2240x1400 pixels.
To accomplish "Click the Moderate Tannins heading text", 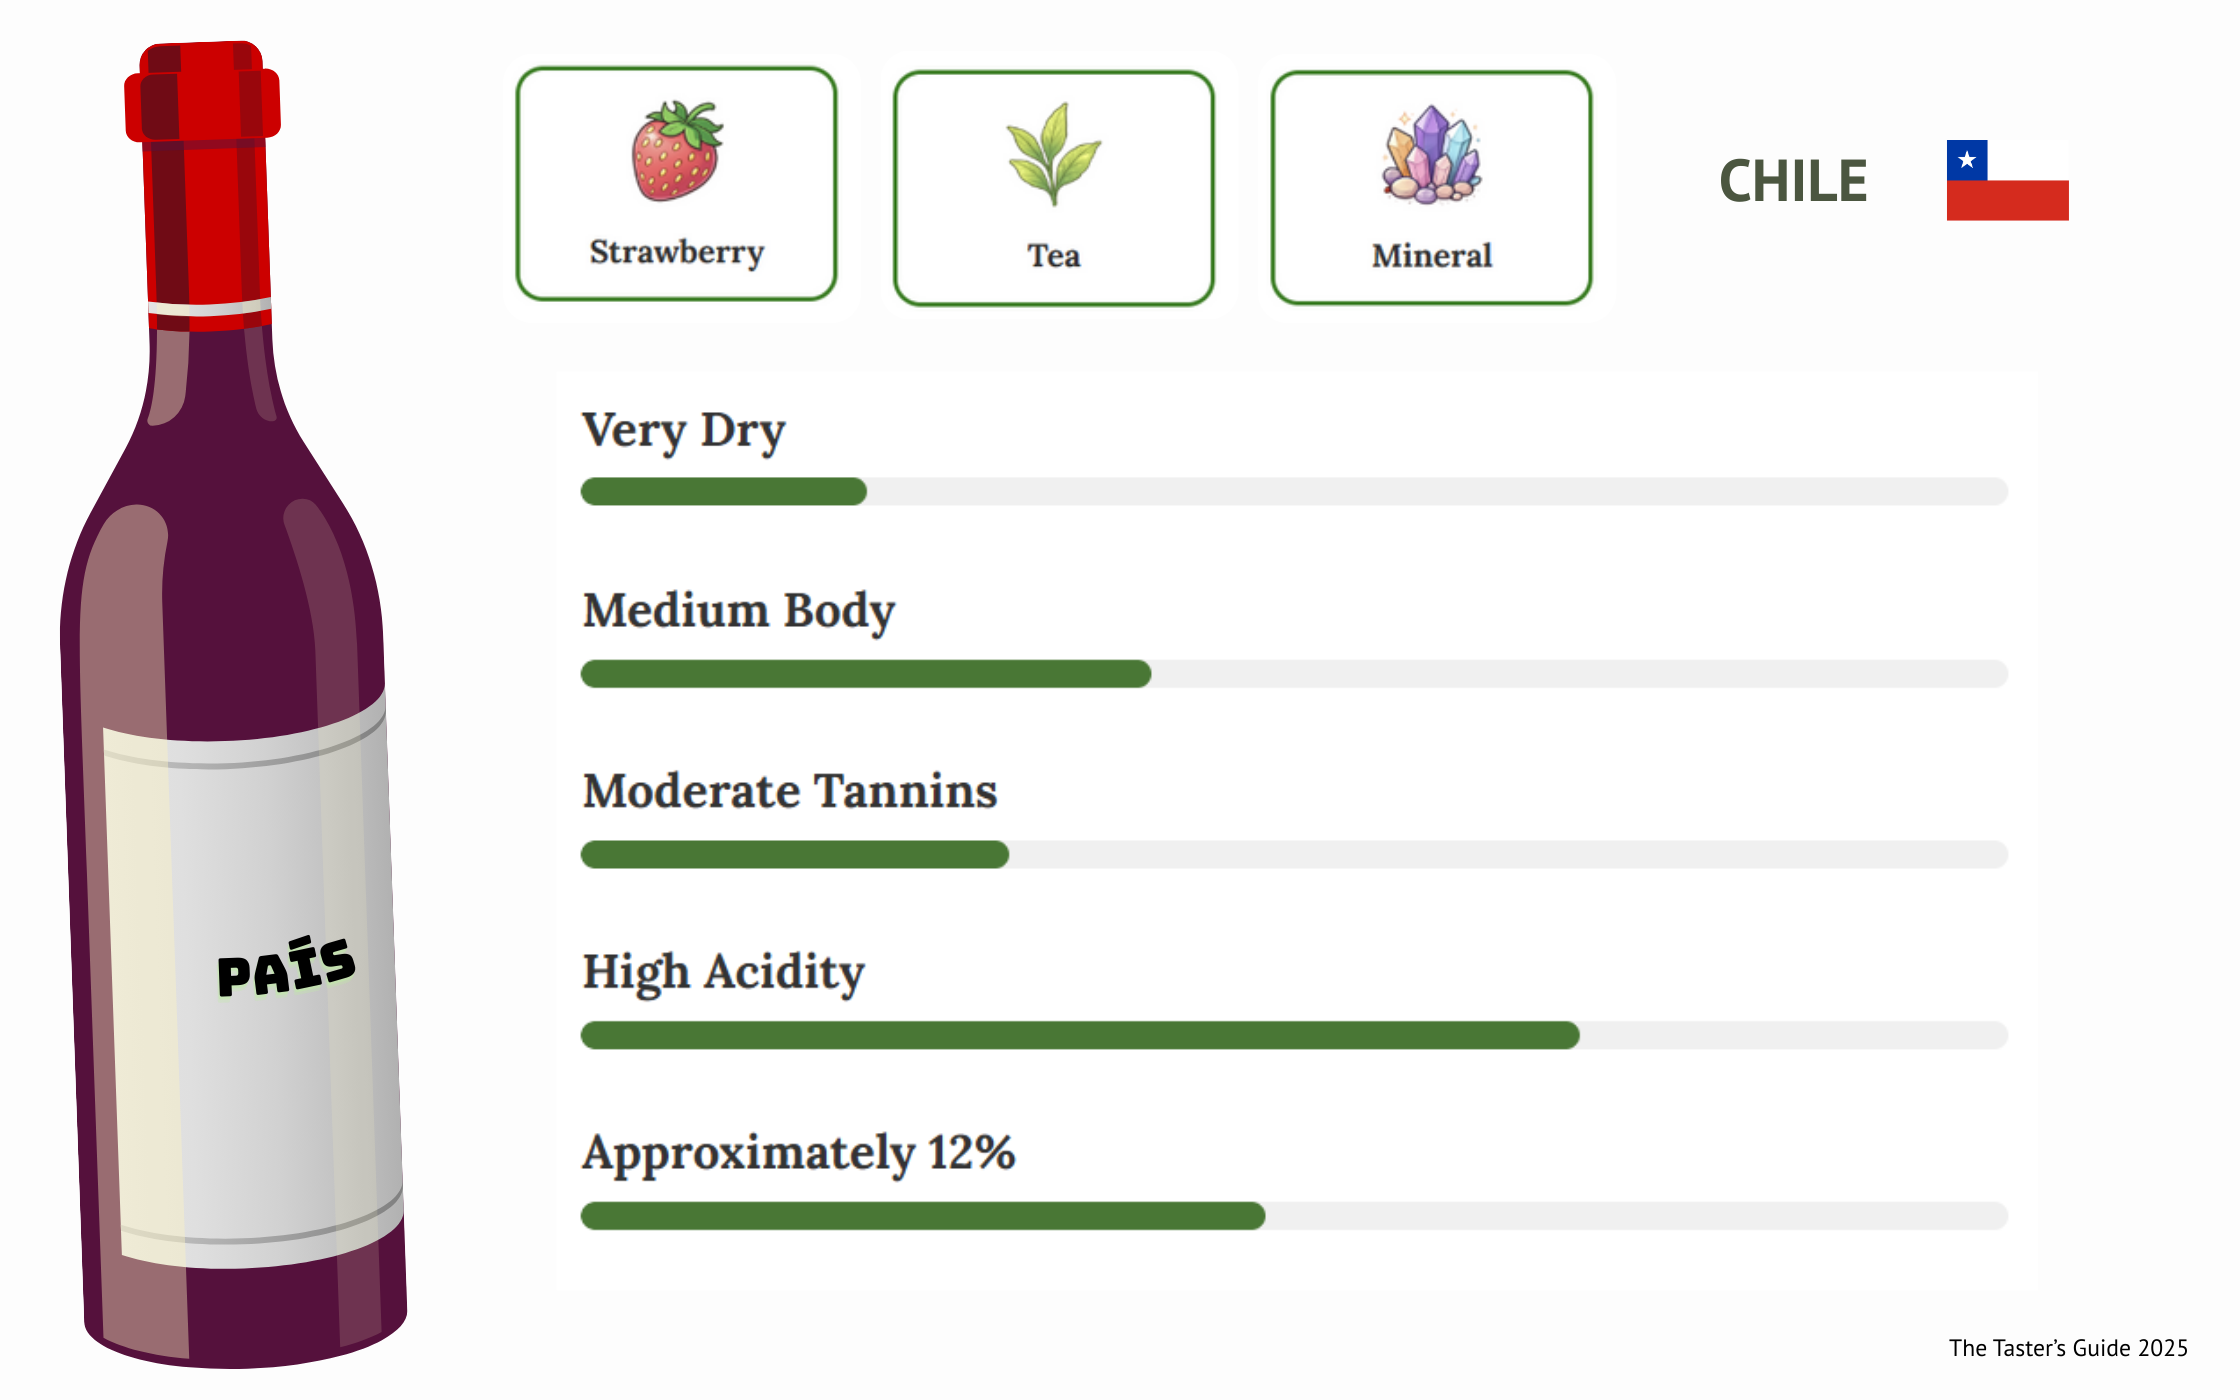I will coord(790,791).
